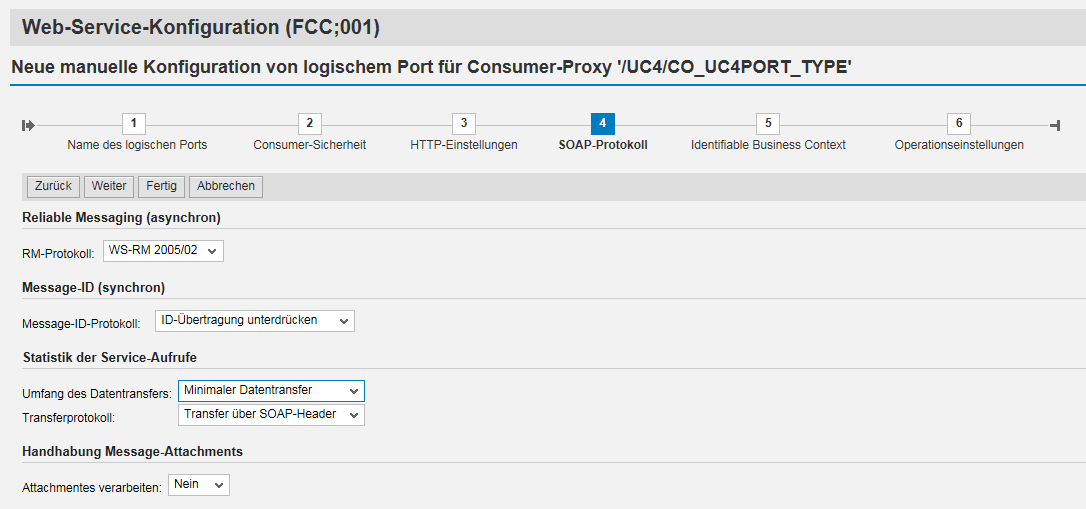Open the RM-Protokoll dropdown
1086x509 pixels.
163,251
